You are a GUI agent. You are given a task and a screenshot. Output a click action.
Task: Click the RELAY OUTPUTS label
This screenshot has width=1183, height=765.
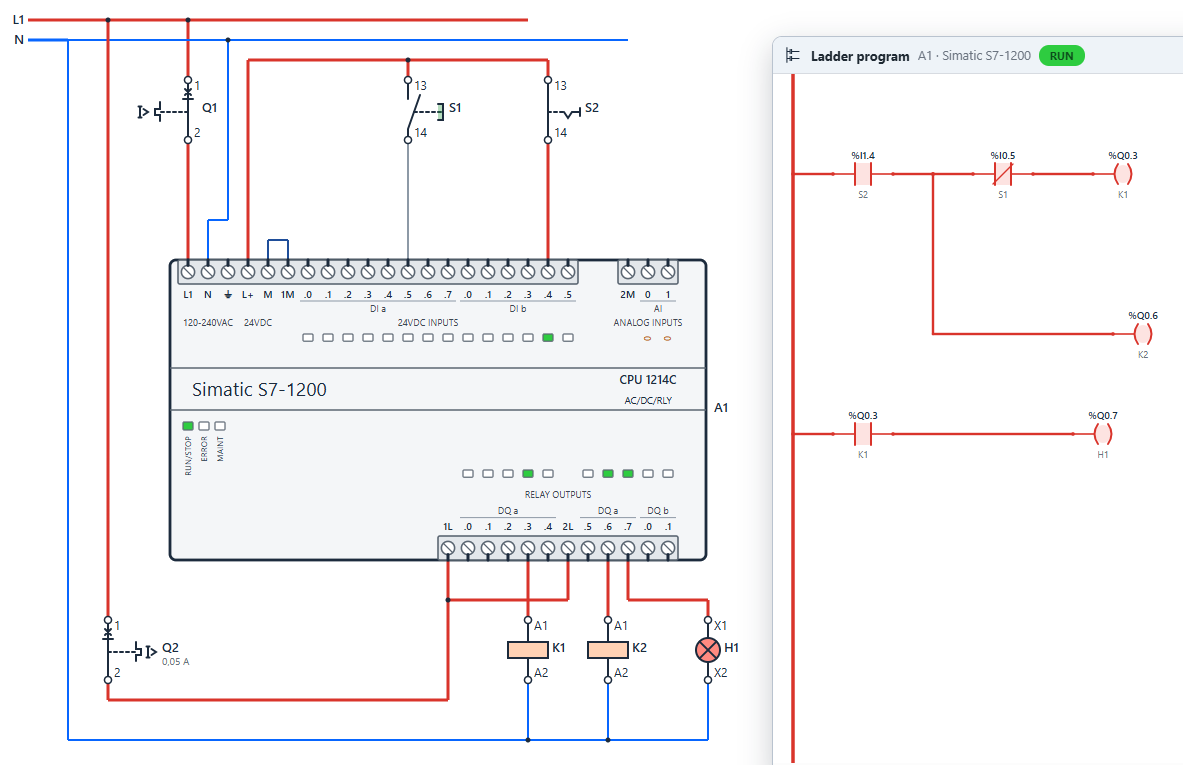(x=558, y=494)
